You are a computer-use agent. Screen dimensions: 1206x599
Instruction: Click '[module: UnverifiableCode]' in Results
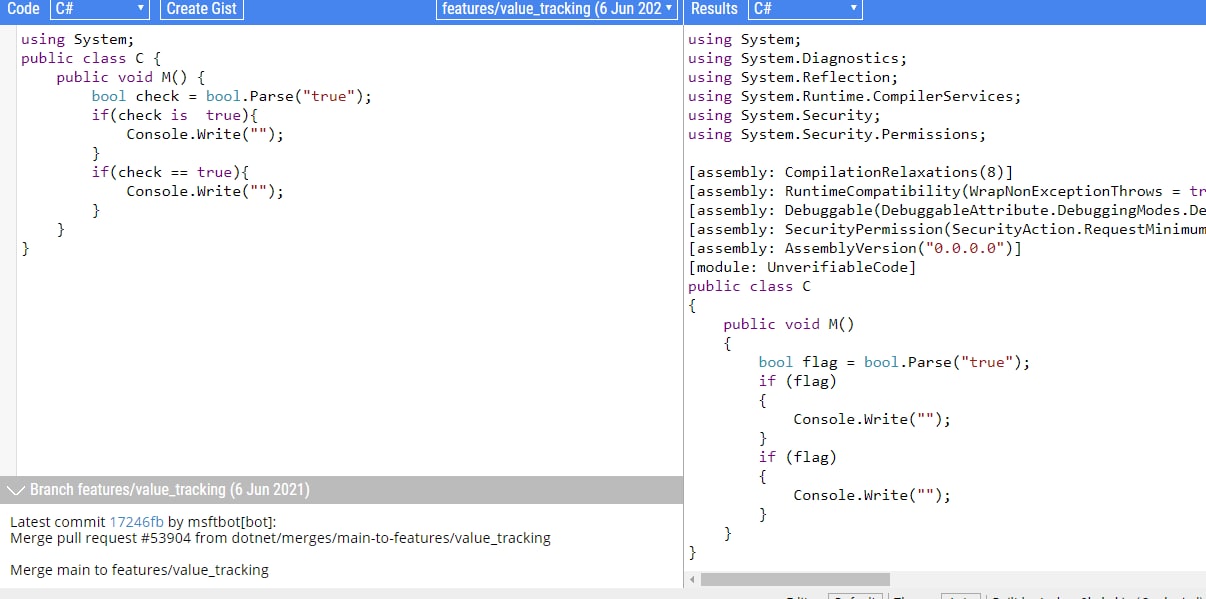point(802,267)
